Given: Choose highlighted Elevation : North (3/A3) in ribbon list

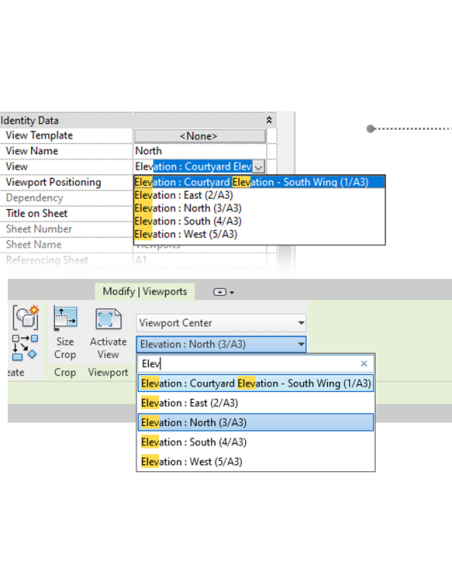Looking at the screenshot, I should pyautogui.click(x=256, y=422).
